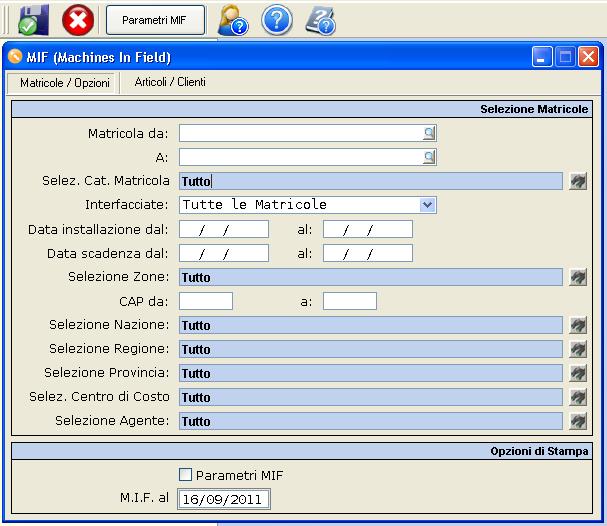Open lookup for Matricola da field
This screenshot has width=607, height=526.
click(x=429, y=133)
